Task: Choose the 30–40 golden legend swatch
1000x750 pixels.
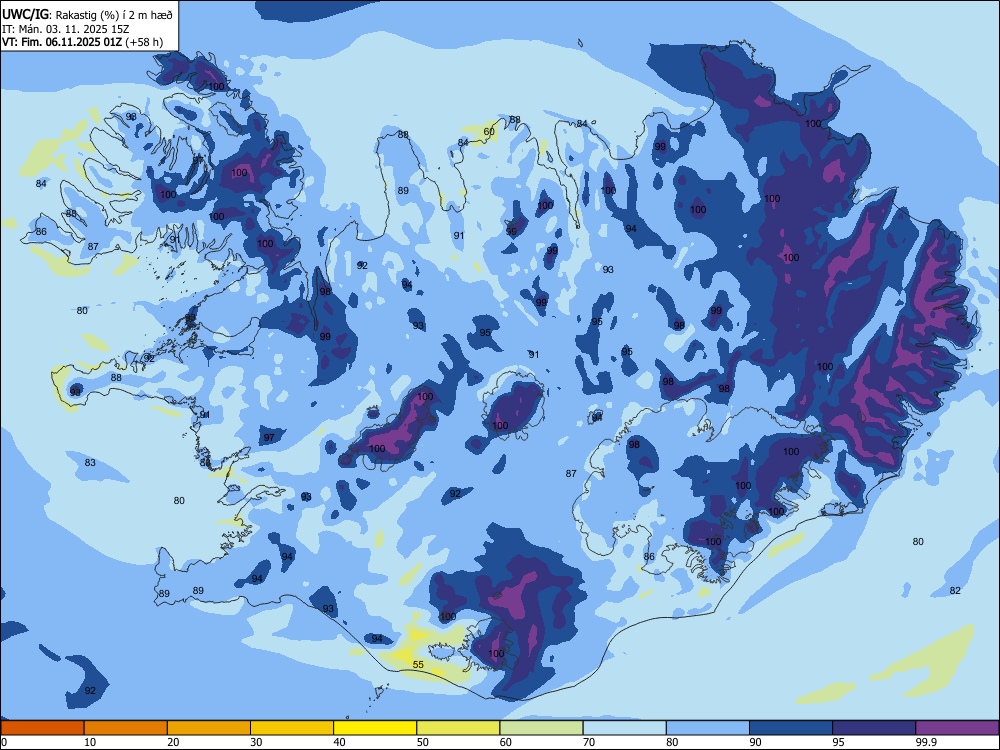Action: [292, 728]
